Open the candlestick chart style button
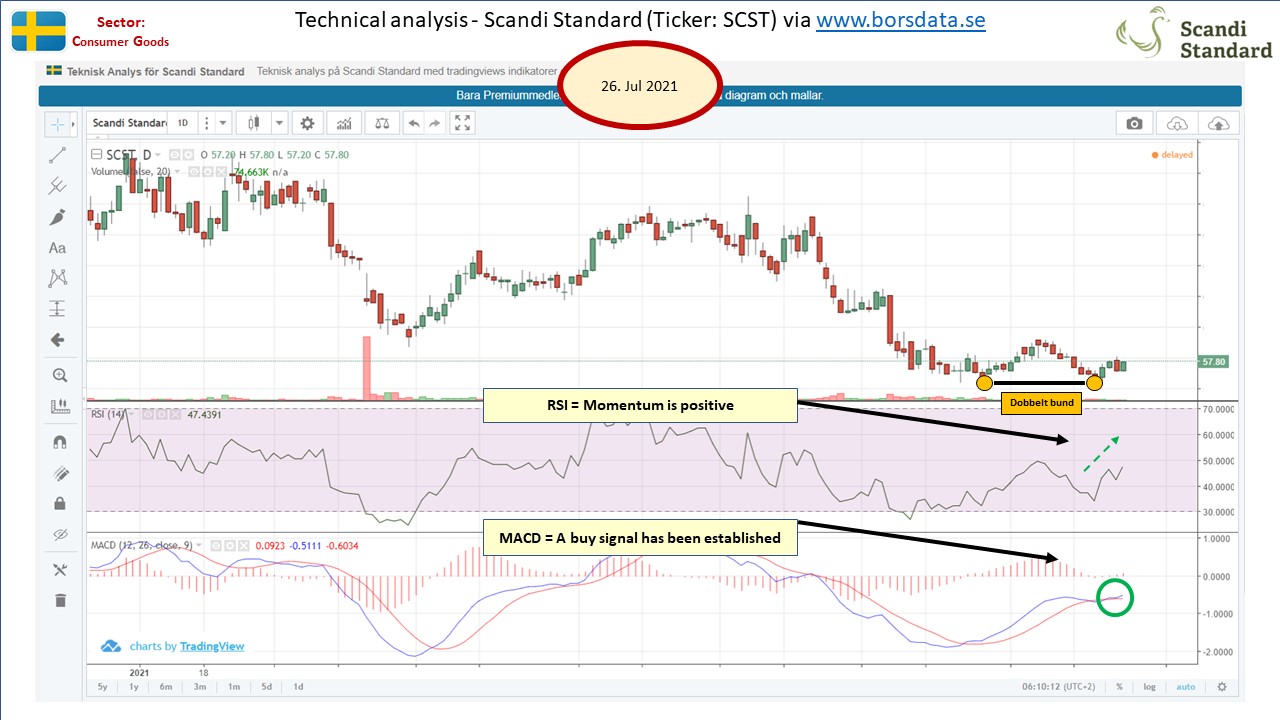This screenshot has width=1280, height=720. [x=253, y=123]
